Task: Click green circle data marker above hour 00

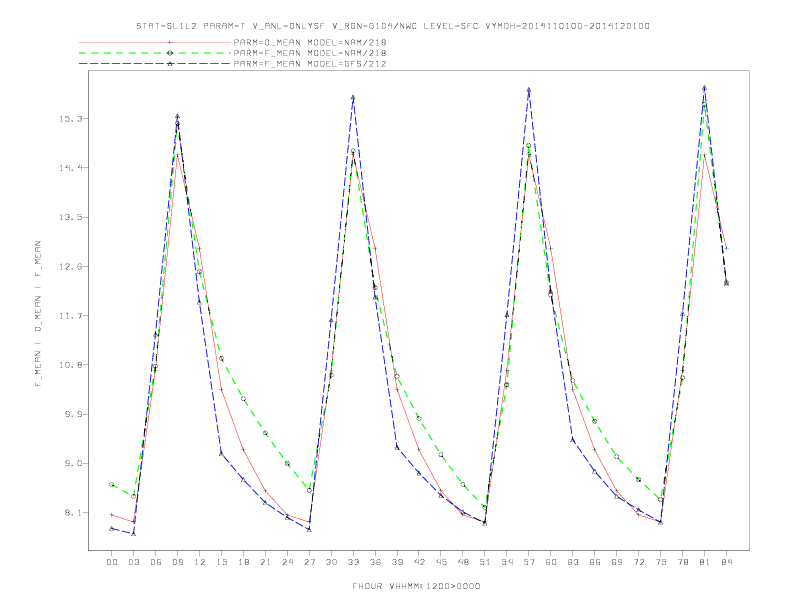Action: point(112,484)
